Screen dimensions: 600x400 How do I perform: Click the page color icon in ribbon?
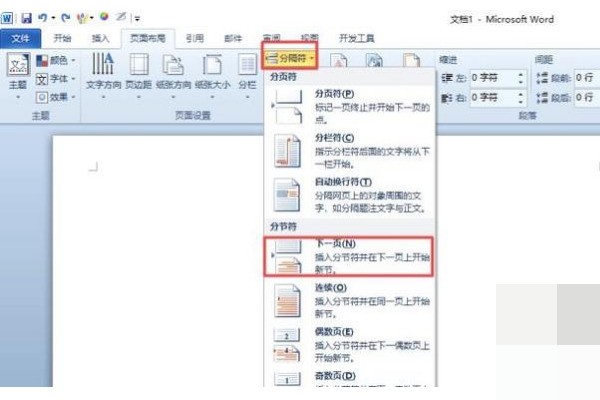point(374,60)
